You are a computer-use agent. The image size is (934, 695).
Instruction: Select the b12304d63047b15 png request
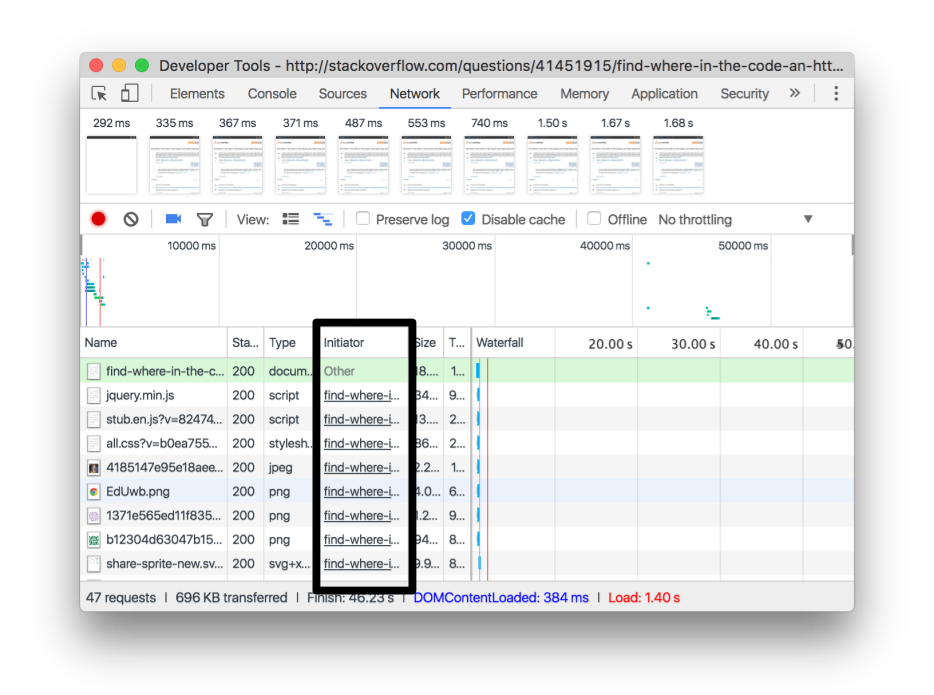(x=467, y=540)
